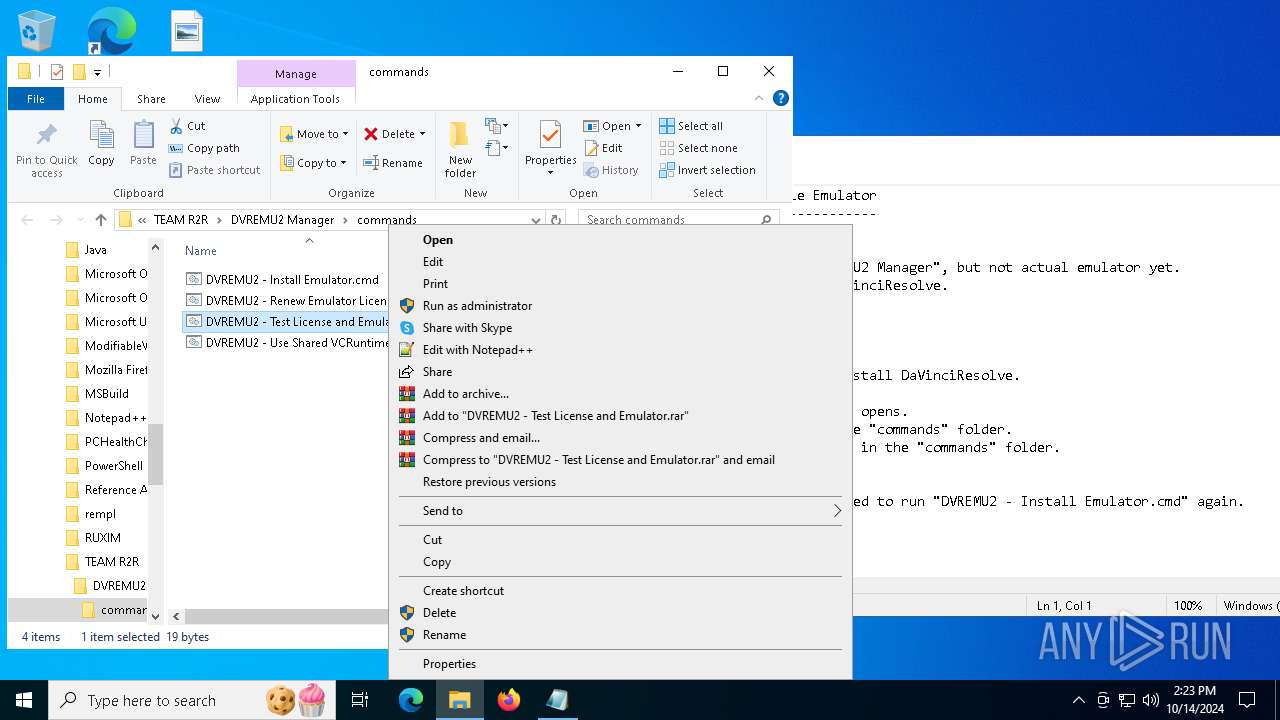Screen dimensions: 1280x720
Task: Open the image file on desktop
Action: point(187,31)
